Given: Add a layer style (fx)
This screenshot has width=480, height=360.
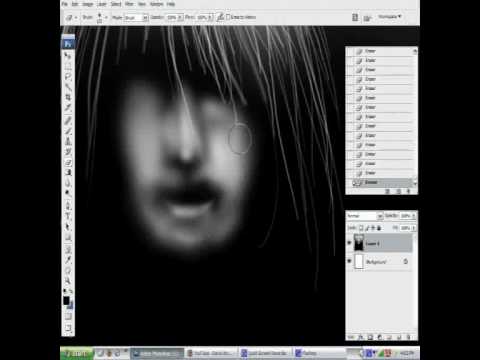Looking at the screenshot, I should click(360, 337).
